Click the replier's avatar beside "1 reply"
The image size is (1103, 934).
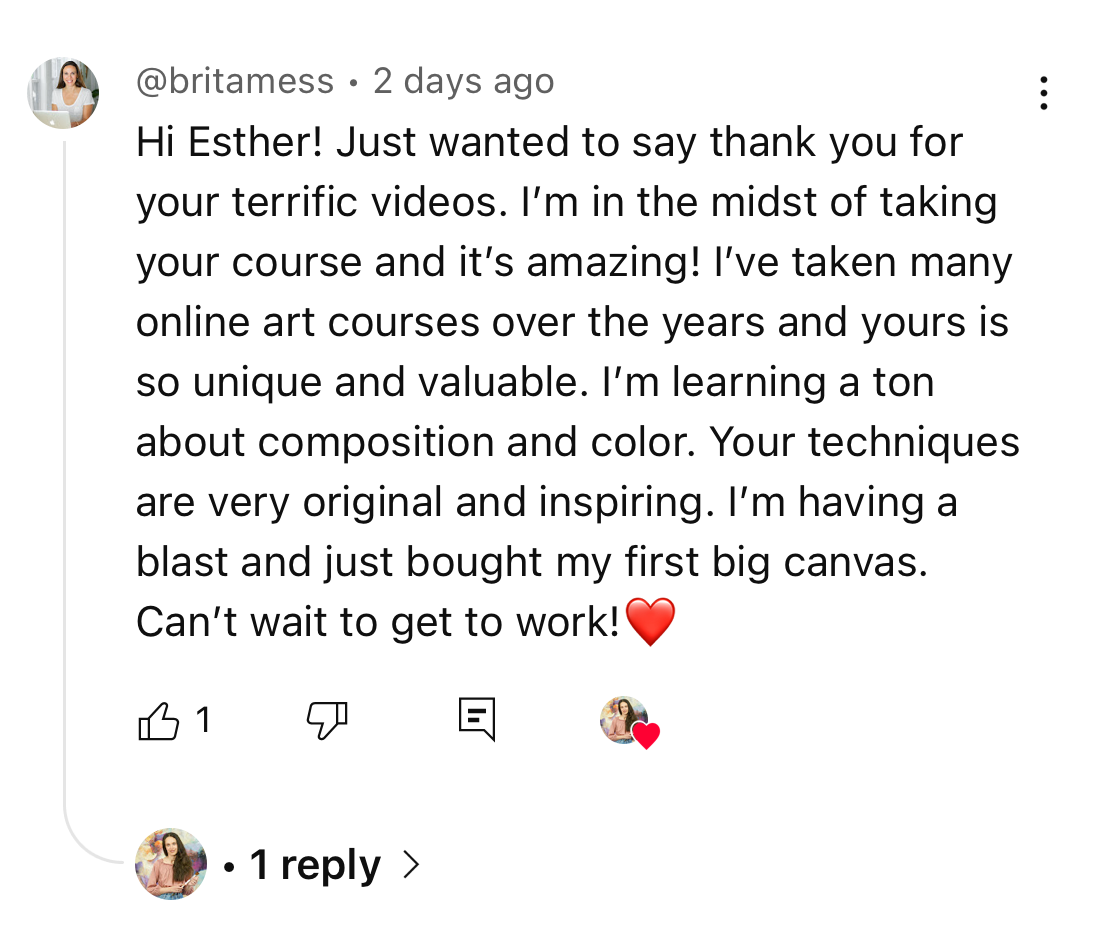171,864
